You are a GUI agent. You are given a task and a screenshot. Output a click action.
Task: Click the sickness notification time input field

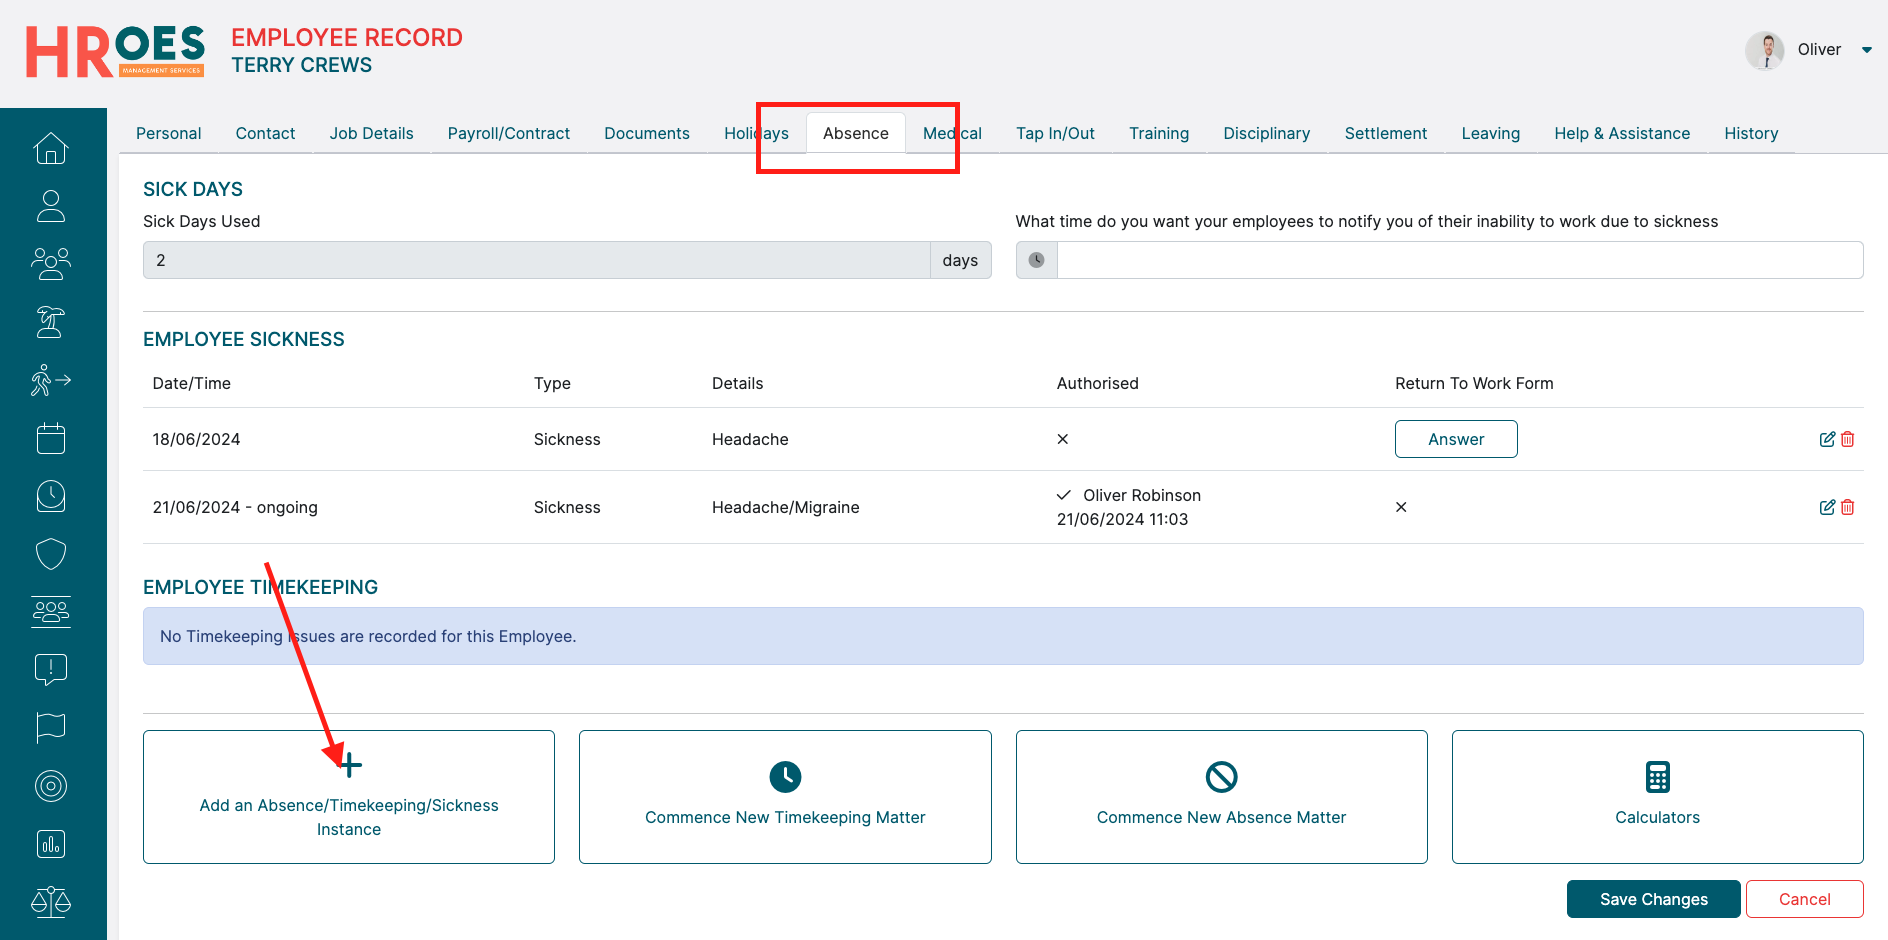1459,260
